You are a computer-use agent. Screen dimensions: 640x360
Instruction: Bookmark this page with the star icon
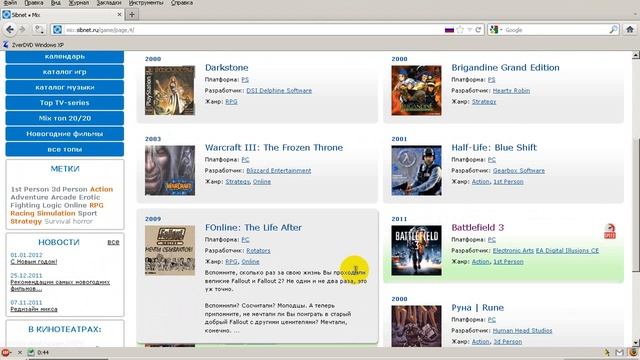click(460, 30)
